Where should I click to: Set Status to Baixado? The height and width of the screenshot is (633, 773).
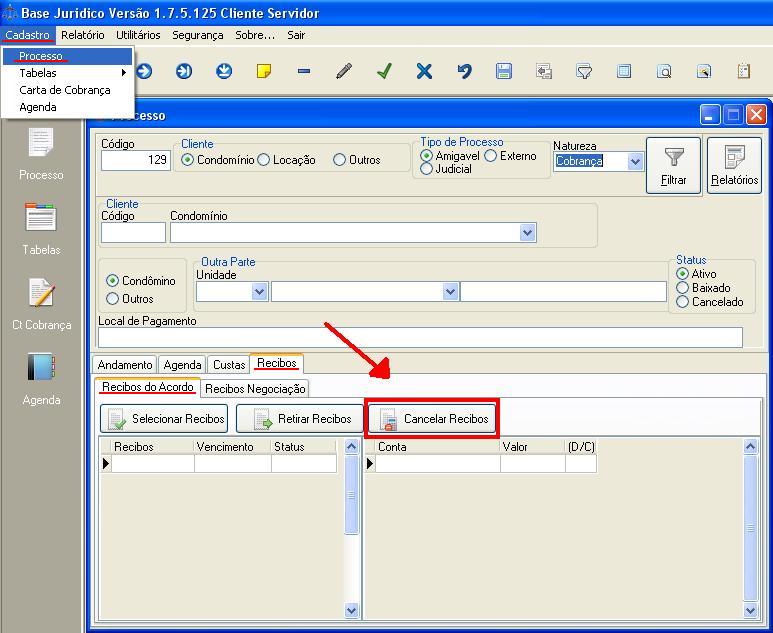point(683,288)
